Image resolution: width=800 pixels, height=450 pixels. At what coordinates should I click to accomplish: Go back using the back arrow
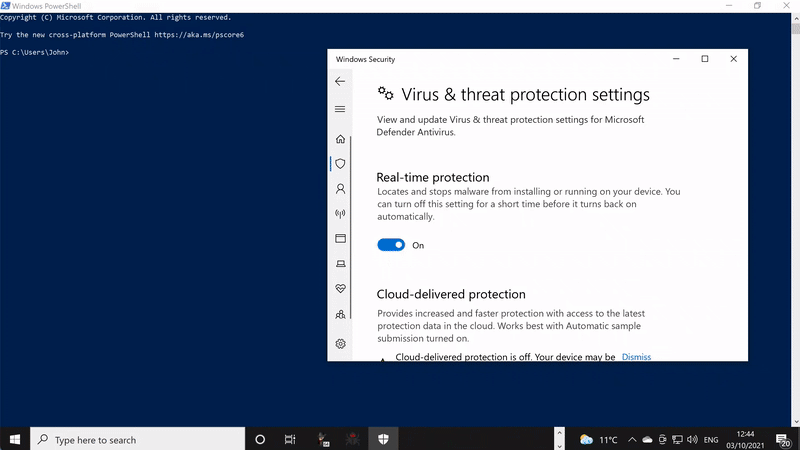(x=340, y=81)
